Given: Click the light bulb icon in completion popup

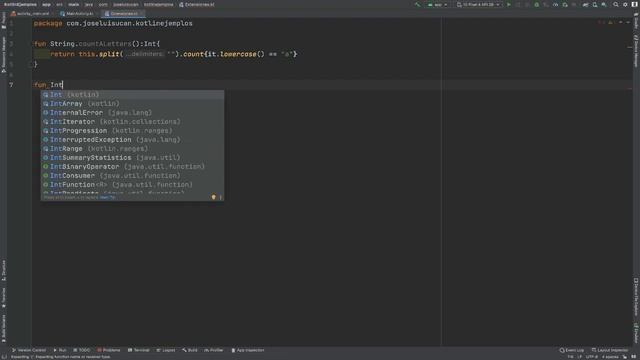Looking at the screenshot, I should click(213, 197).
